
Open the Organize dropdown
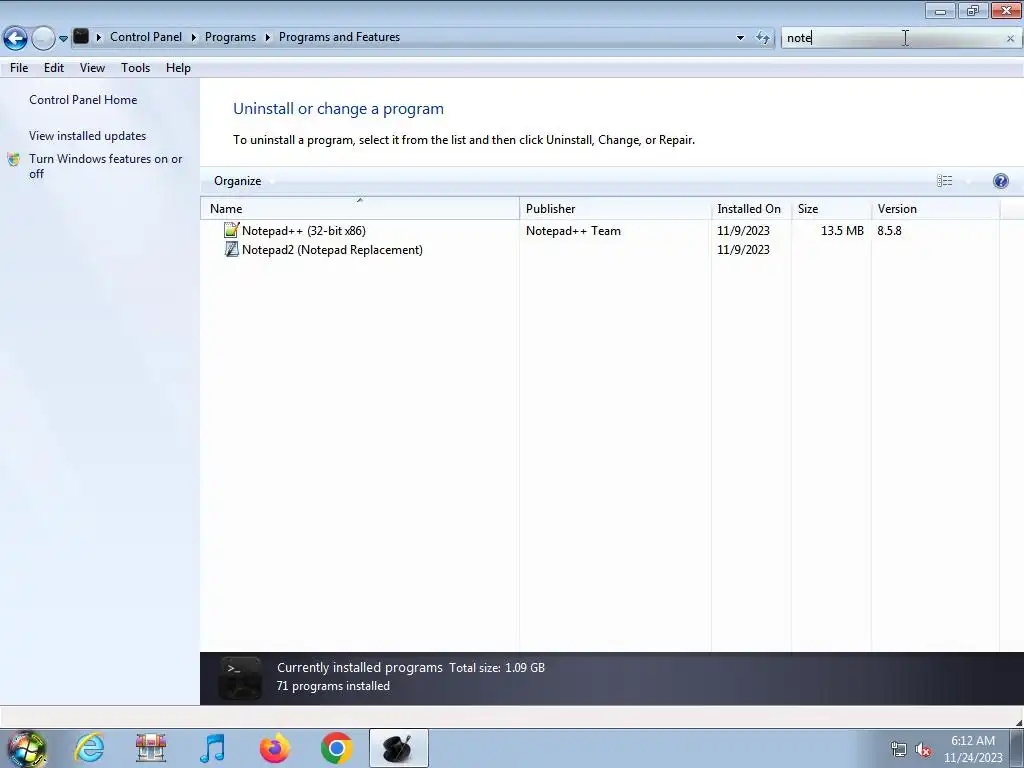coord(243,181)
